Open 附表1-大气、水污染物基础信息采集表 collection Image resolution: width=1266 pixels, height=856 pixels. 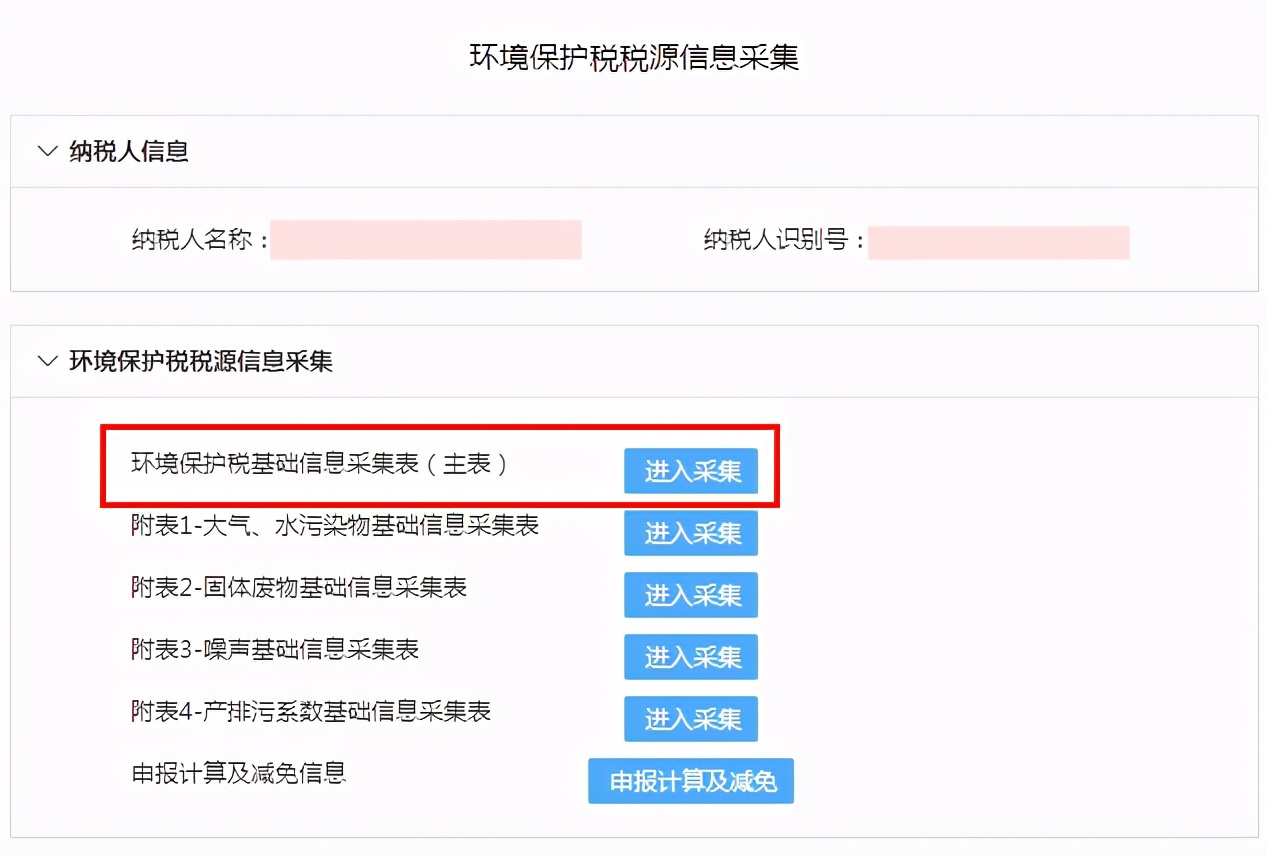coord(691,533)
